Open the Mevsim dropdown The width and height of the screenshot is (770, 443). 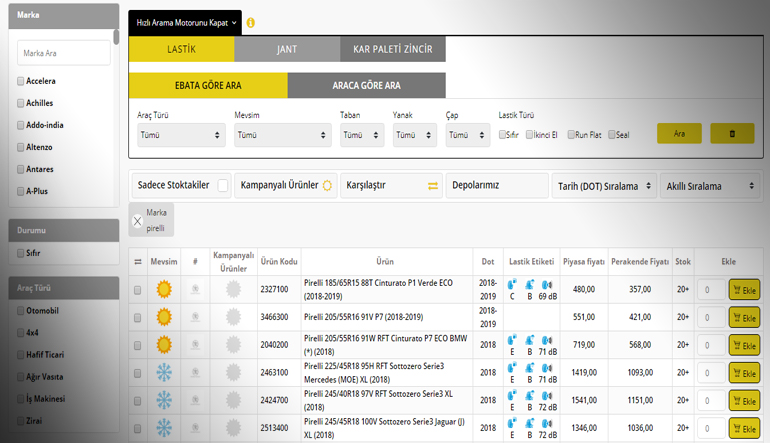click(x=282, y=135)
